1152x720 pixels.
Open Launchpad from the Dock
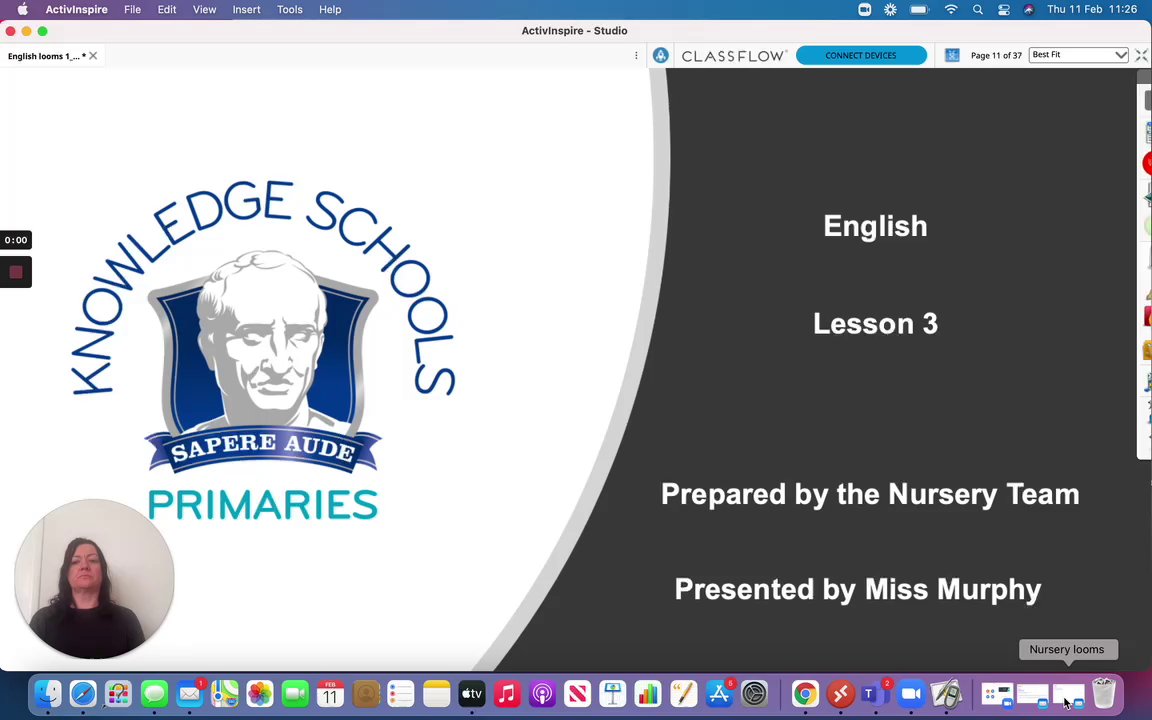pos(118,694)
